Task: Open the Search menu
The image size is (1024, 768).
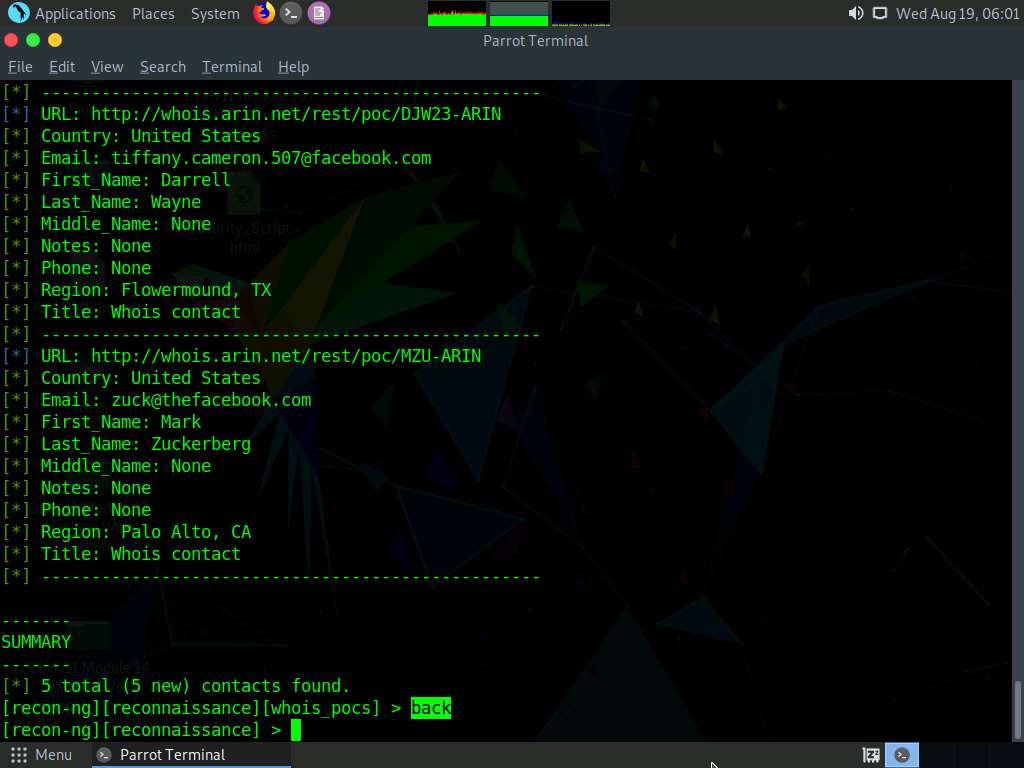Action: (x=163, y=67)
